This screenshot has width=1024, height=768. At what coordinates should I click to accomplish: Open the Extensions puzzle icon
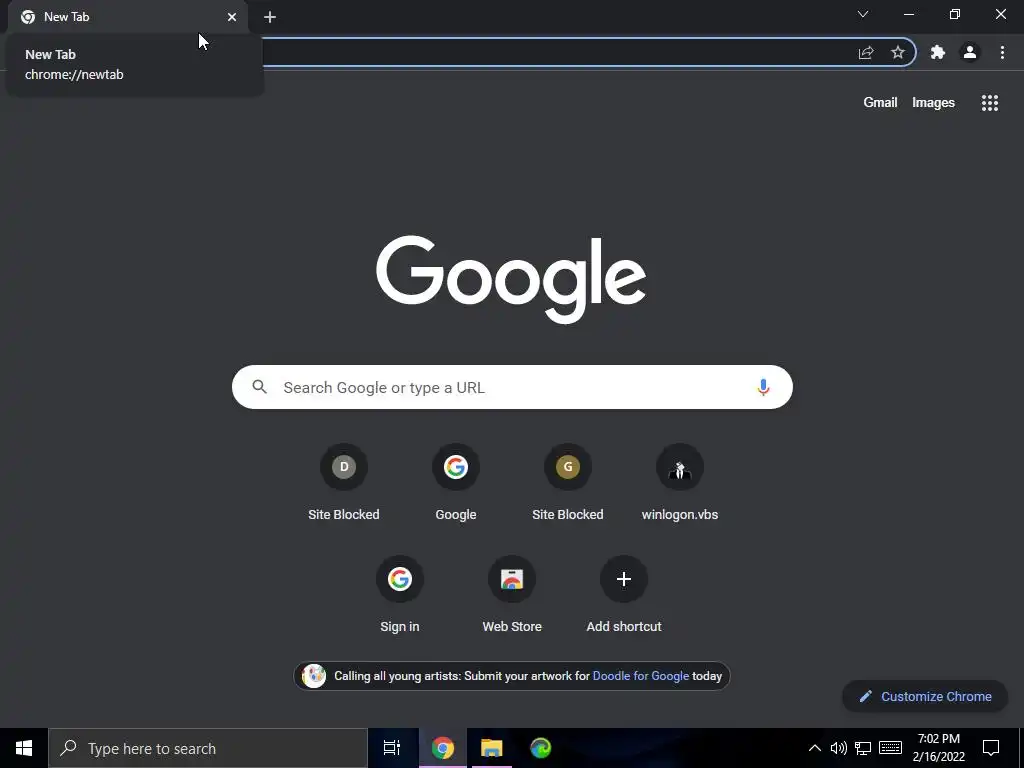click(938, 52)
